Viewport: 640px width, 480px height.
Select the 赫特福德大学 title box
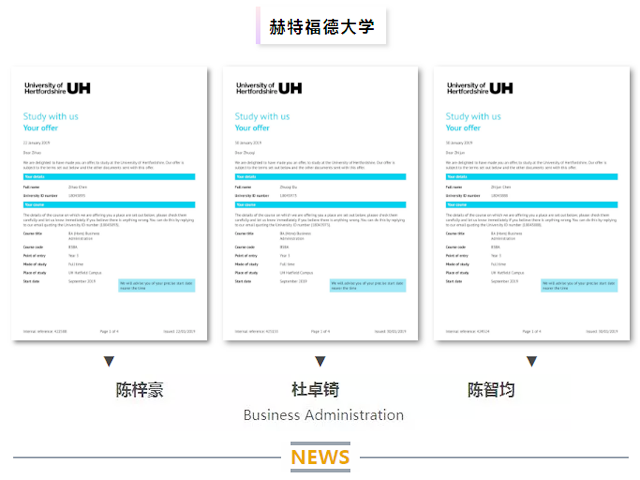321,27
